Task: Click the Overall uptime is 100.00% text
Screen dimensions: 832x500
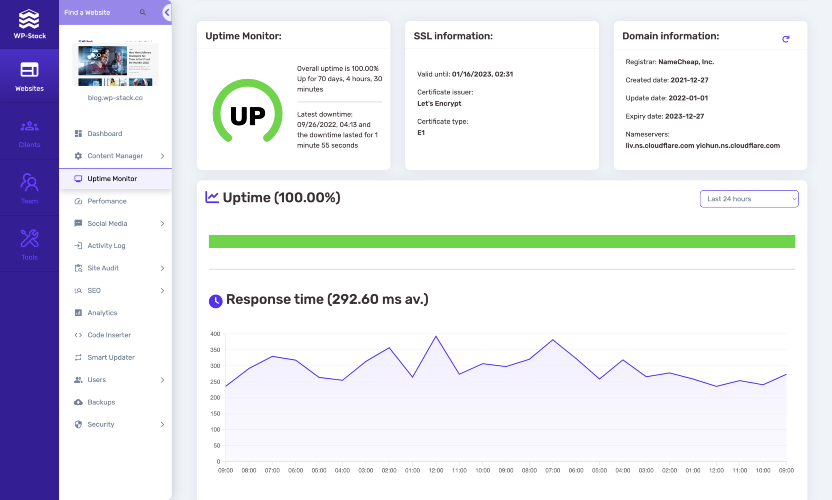Action: (x=337, y=68)
